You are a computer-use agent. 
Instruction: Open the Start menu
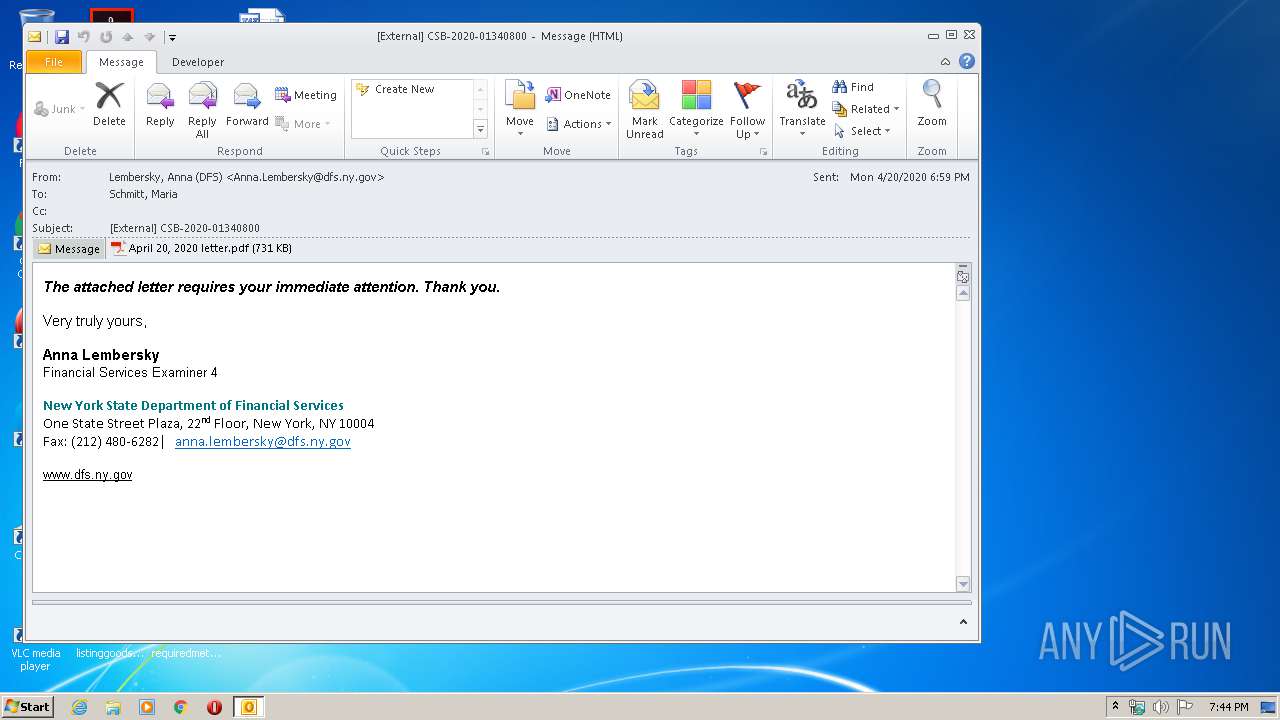27,707
